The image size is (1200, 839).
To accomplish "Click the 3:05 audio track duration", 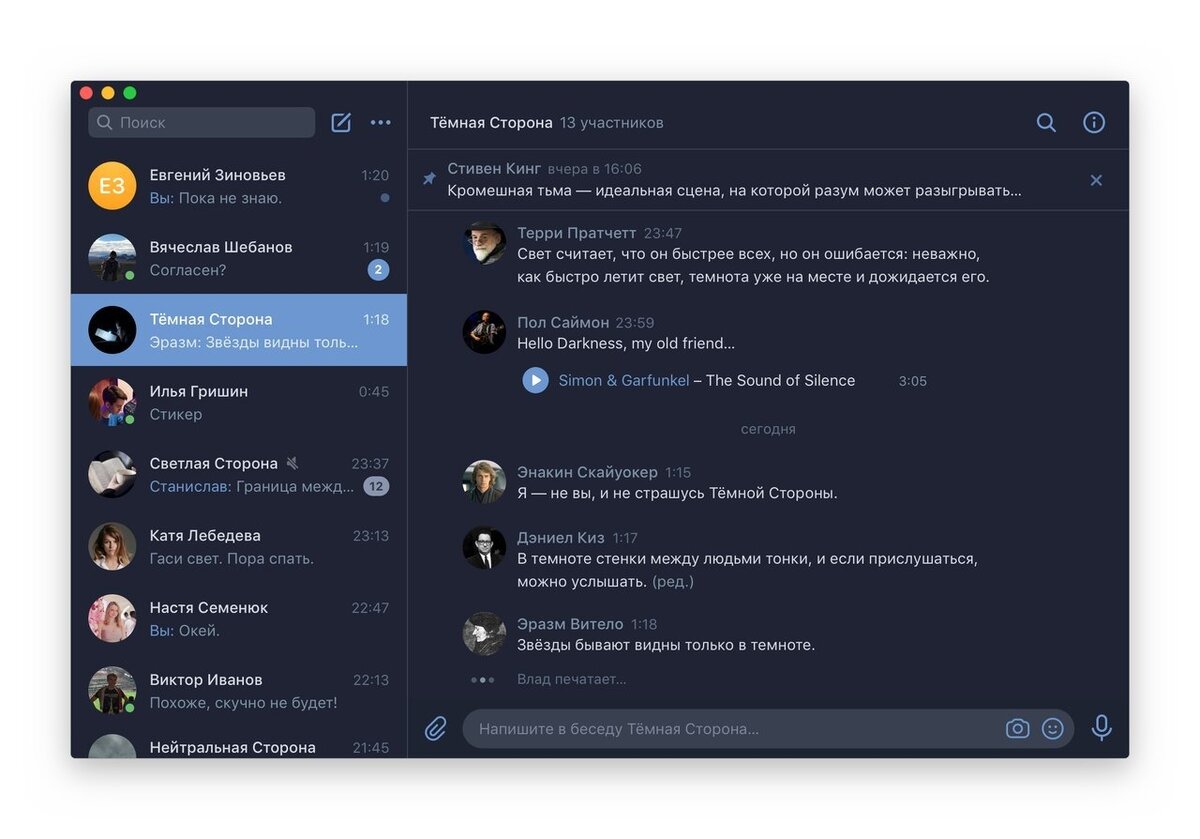I will click(x=912, y=381).
